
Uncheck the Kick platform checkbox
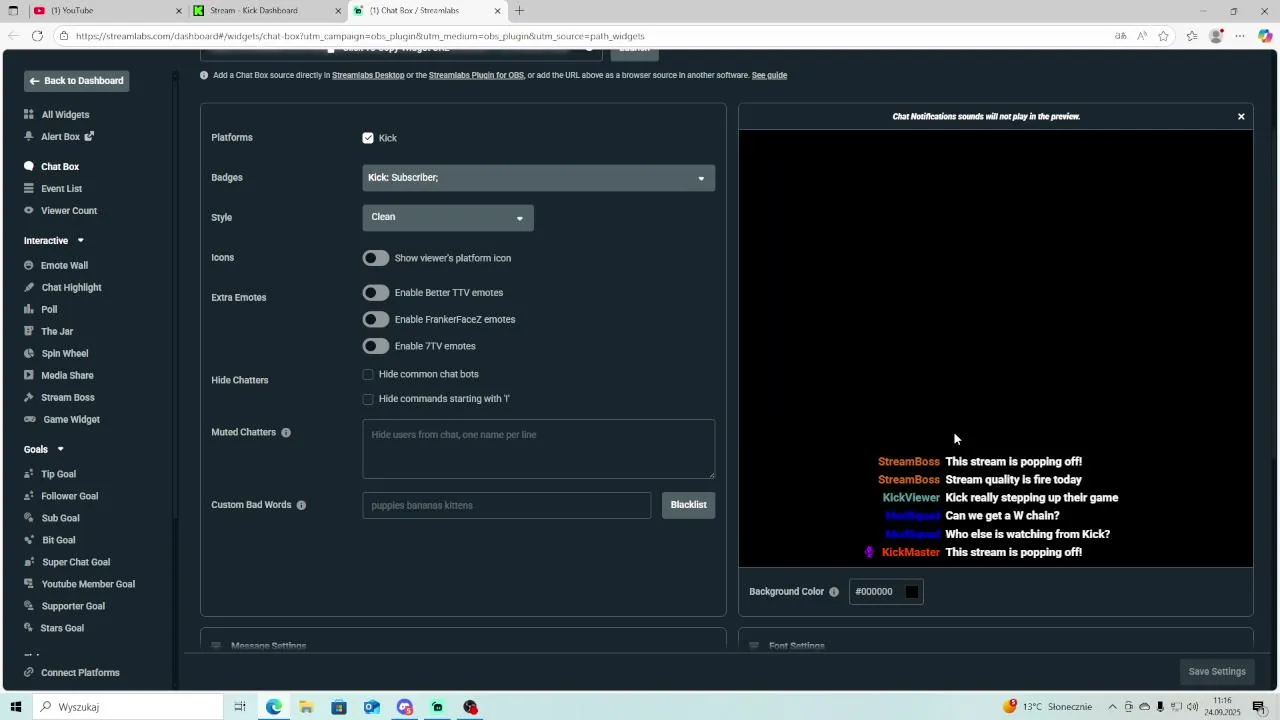click(368, 138)
